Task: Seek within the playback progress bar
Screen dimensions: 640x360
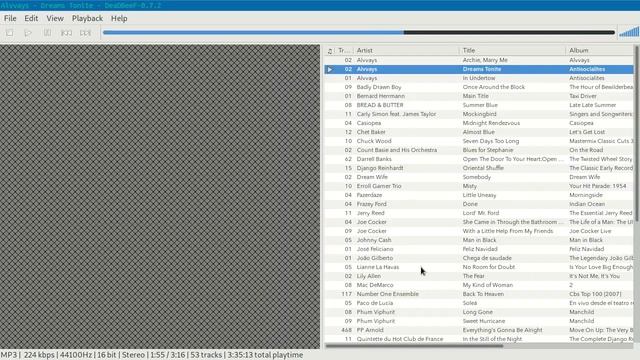Action: (x=359, y=32)
